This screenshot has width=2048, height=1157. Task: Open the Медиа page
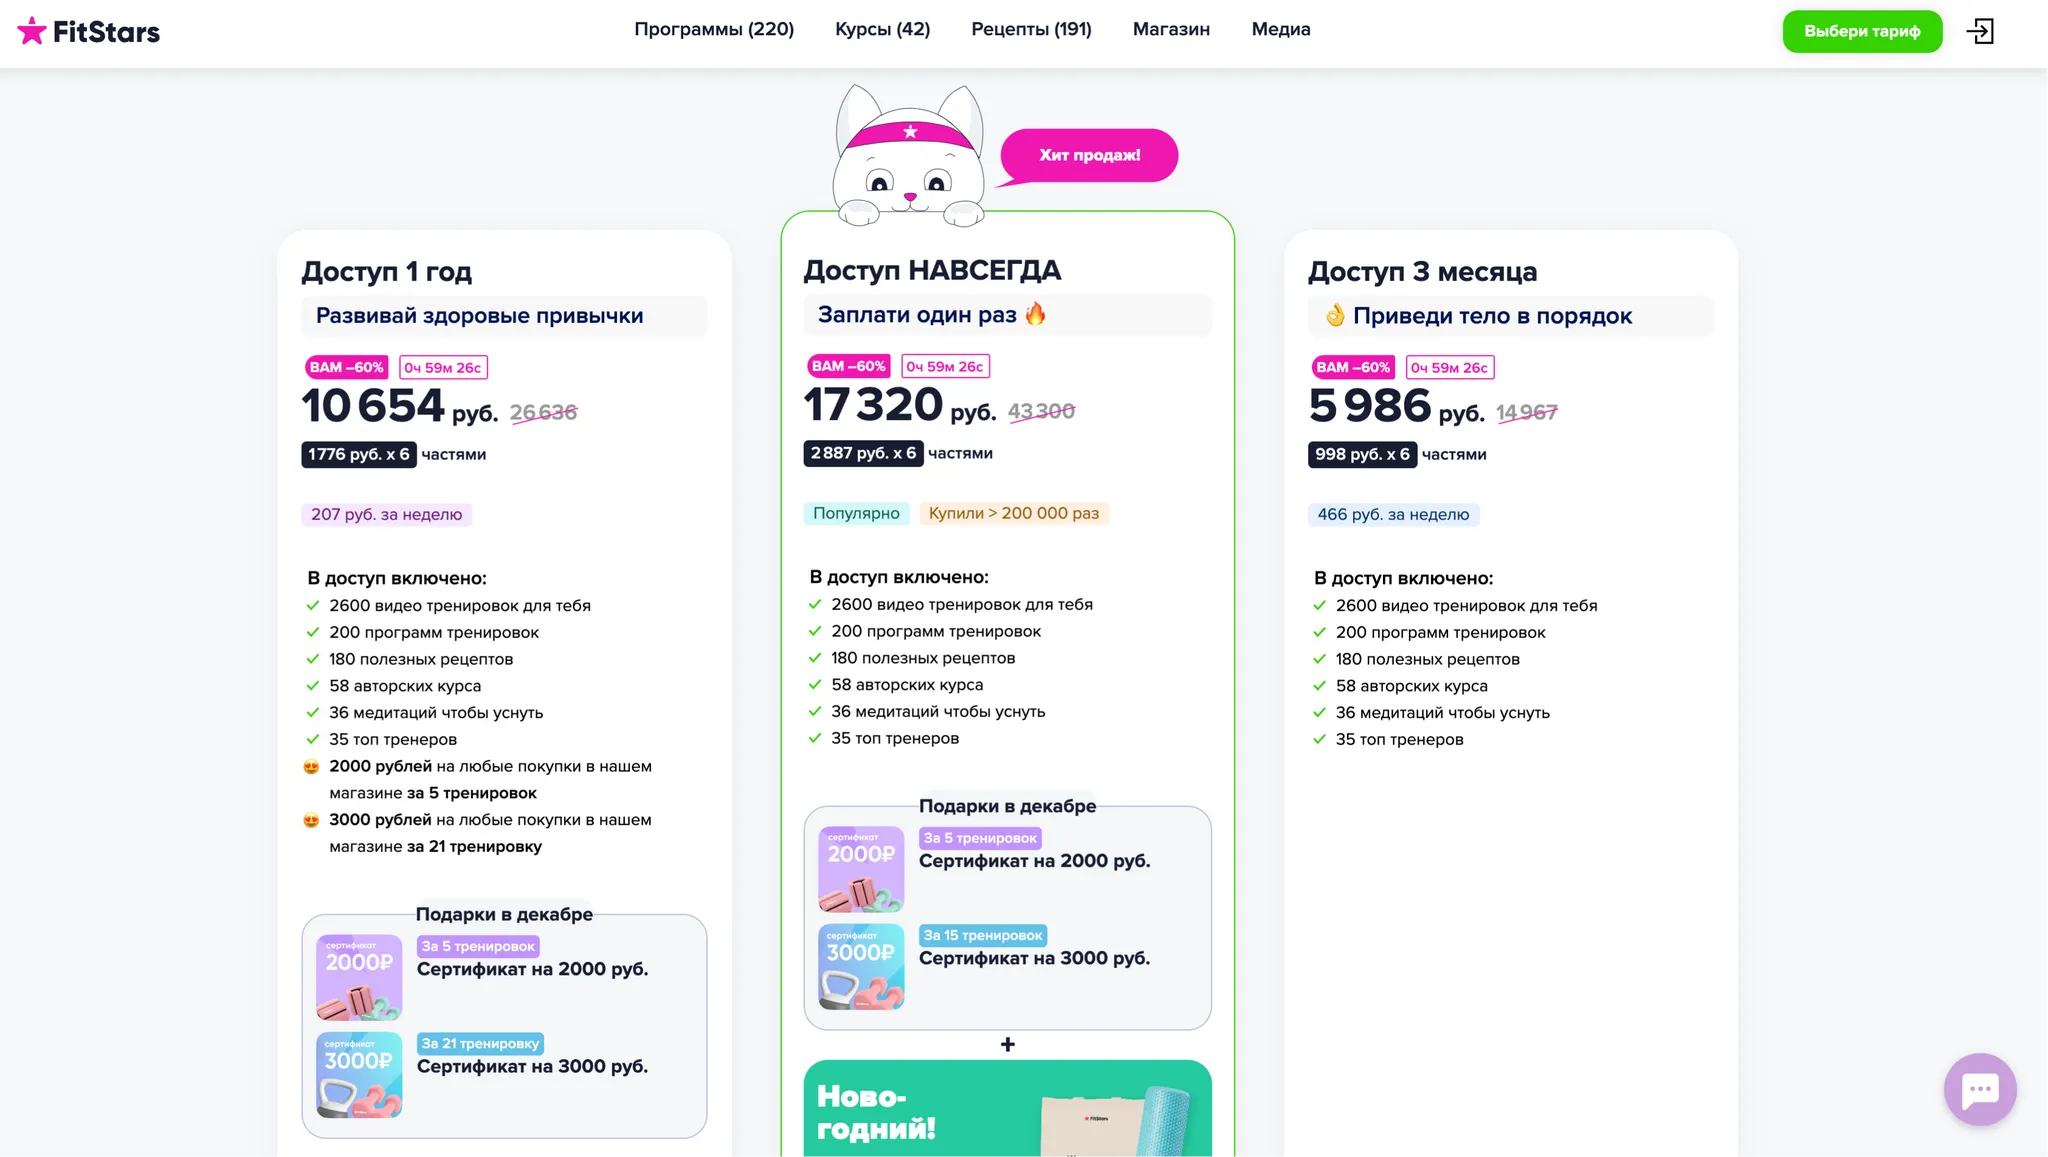coord(1280,30)
